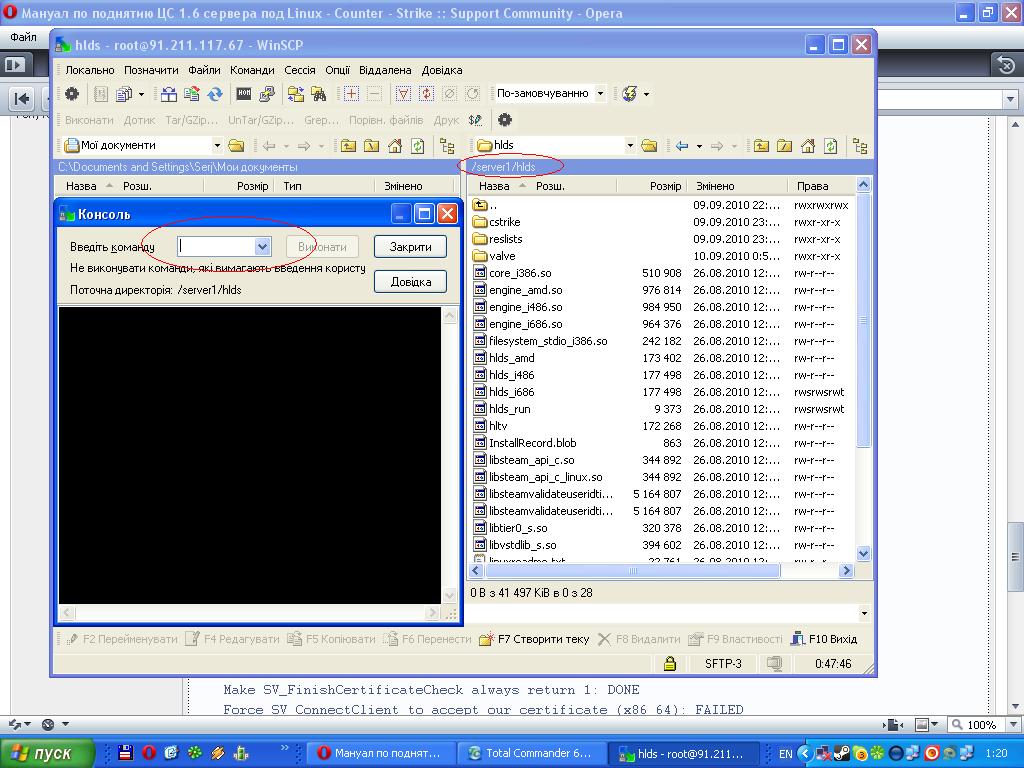Open the Файли menu
This screenshot has height=768, width=1024.
(x=204, y=70)
